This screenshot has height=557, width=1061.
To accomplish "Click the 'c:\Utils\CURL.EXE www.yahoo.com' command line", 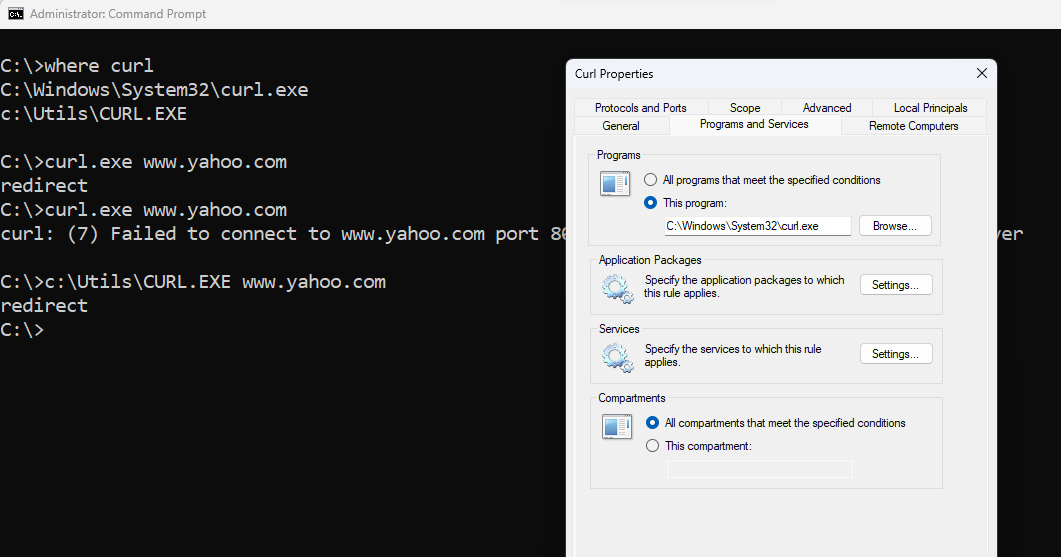I will [x=193, y=282].
